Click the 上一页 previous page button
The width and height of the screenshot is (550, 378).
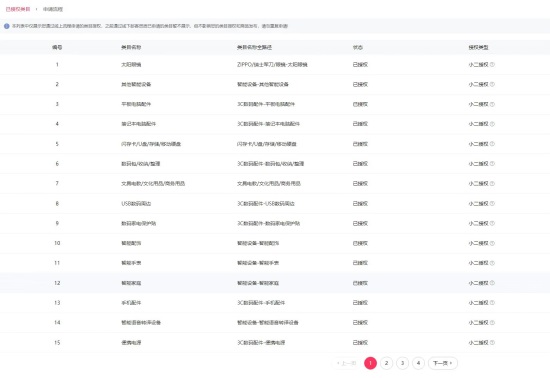coord(346,363)
